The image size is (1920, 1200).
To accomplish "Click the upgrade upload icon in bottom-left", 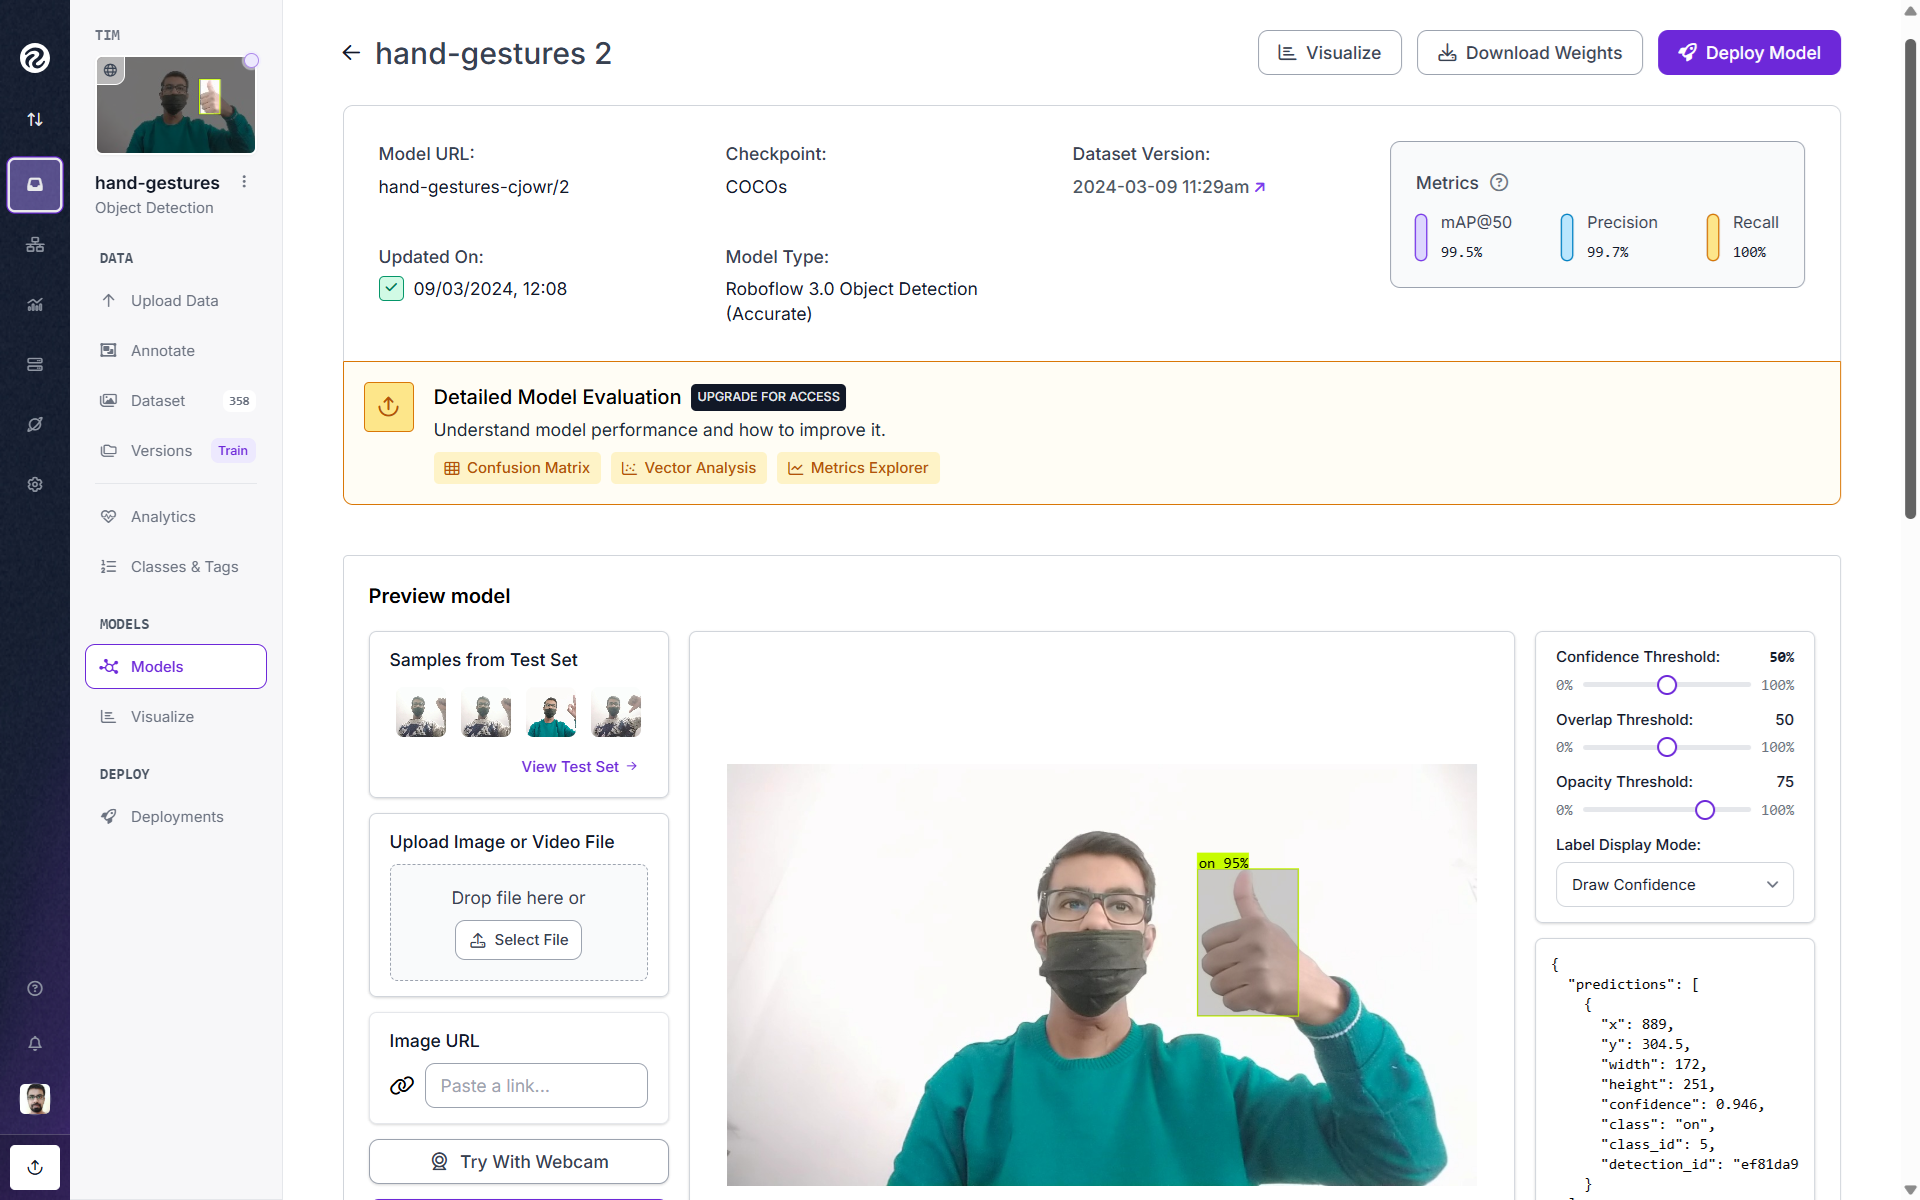I will tap(35, 1167).
